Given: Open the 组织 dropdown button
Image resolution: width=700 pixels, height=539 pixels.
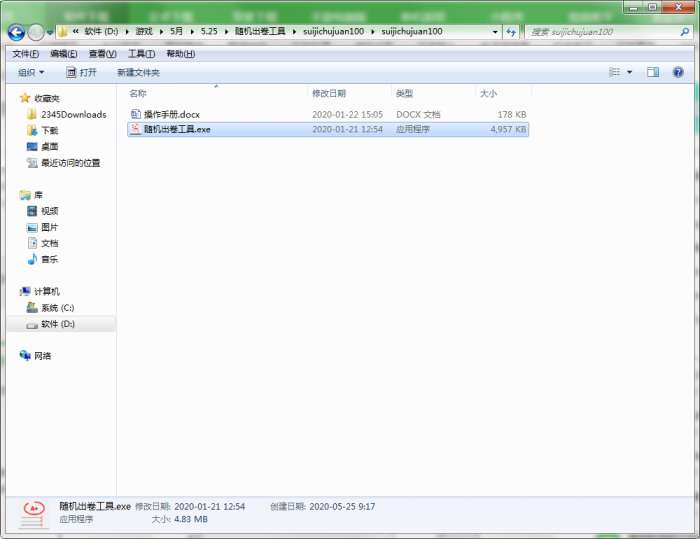Looking at the screenshot, I should point(31,72).
